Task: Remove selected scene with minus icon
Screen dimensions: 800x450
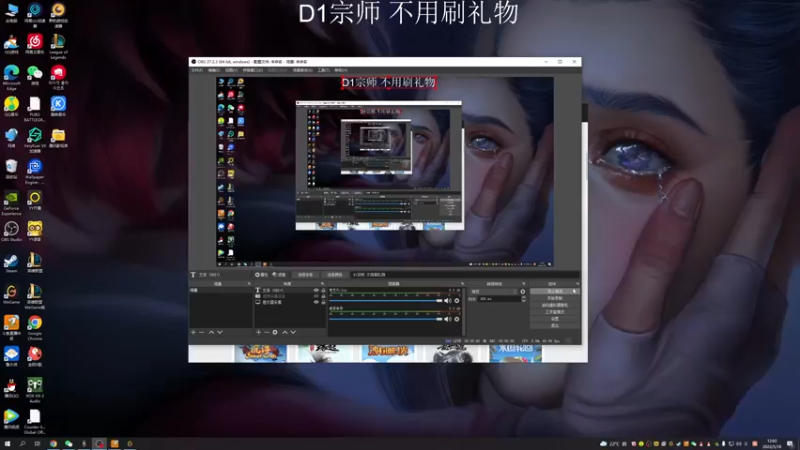Action: [x=202, y=333]
